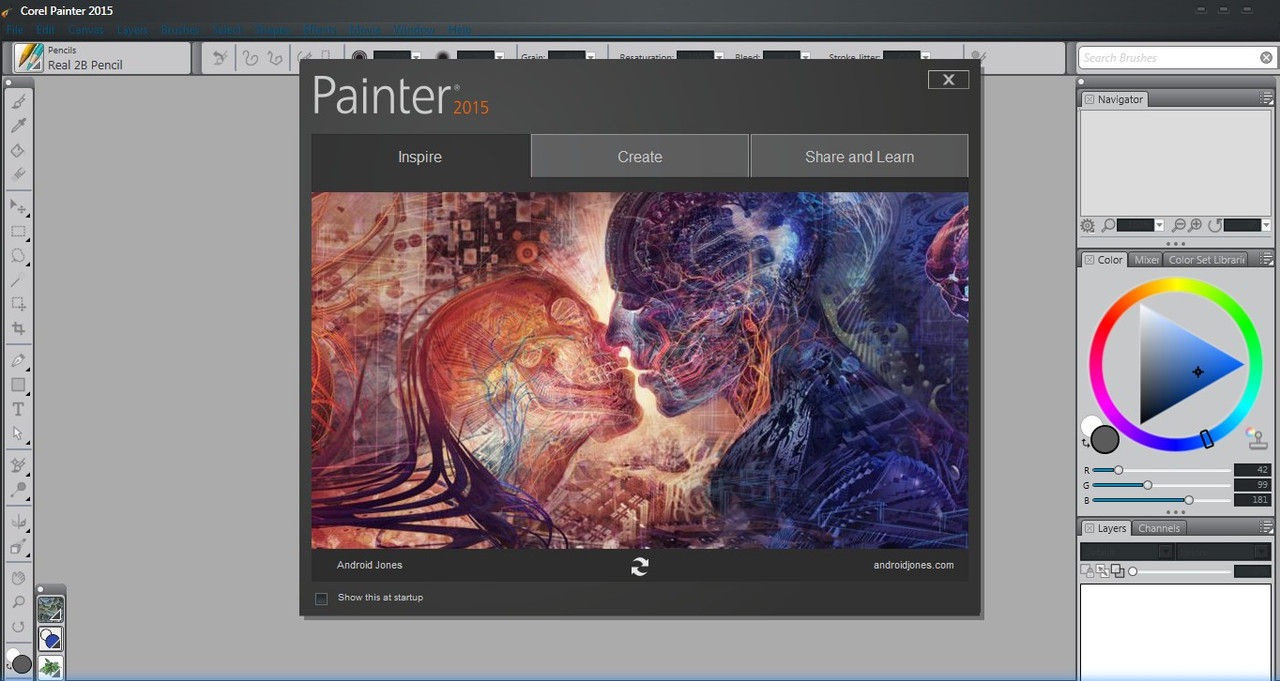Screen dimensions: 1280x681
Task: Click the Red (R) slider
Action: point(1162,470)
